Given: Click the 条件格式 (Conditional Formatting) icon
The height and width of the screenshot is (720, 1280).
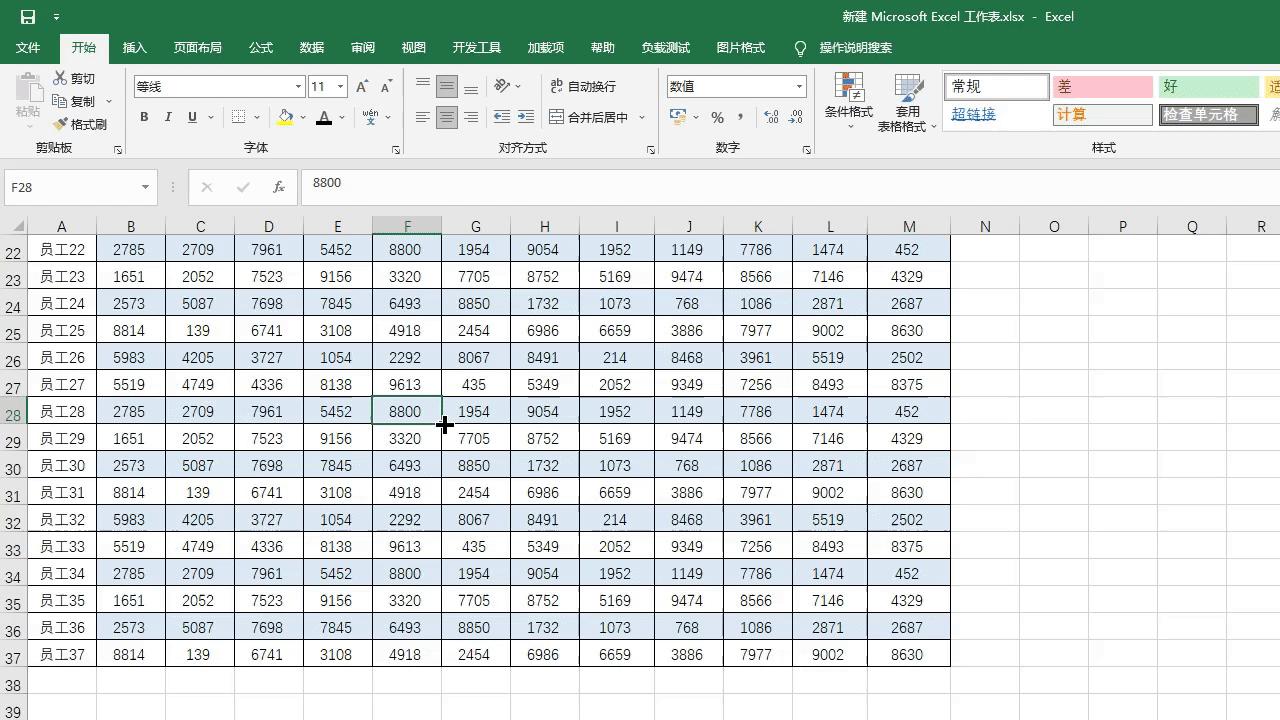Looking at the screenshot, I should [x=848, y=100].
